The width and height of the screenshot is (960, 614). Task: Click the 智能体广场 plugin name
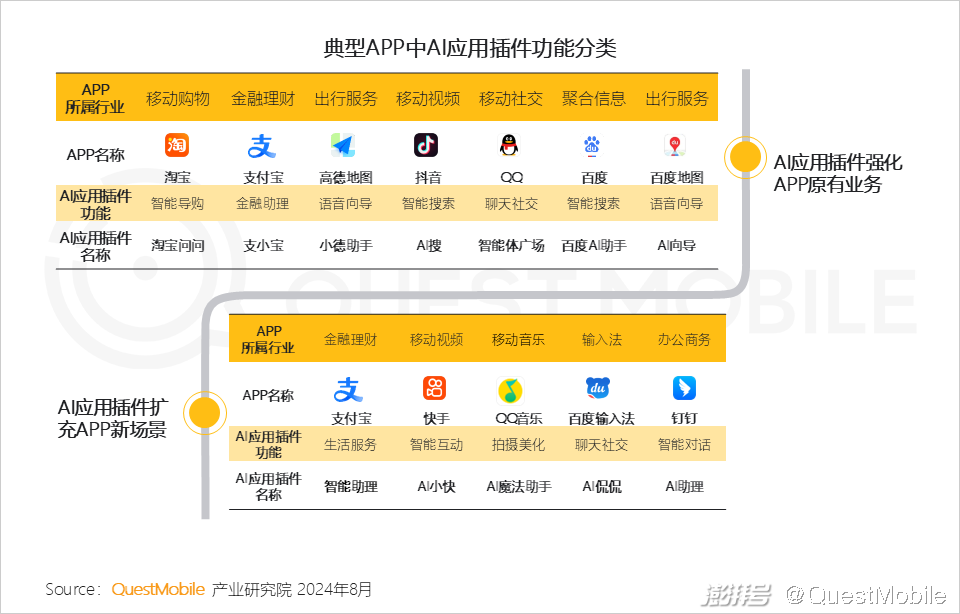(x=511, y=245)
